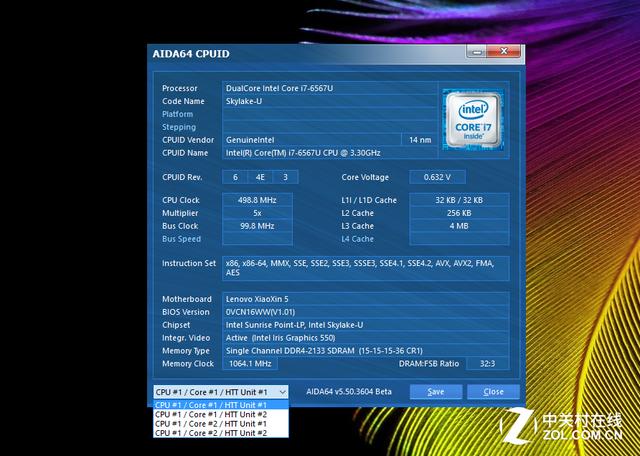
Task: Minimize the AIDA64 CPUID window
Action: click(x=476, y=52)
